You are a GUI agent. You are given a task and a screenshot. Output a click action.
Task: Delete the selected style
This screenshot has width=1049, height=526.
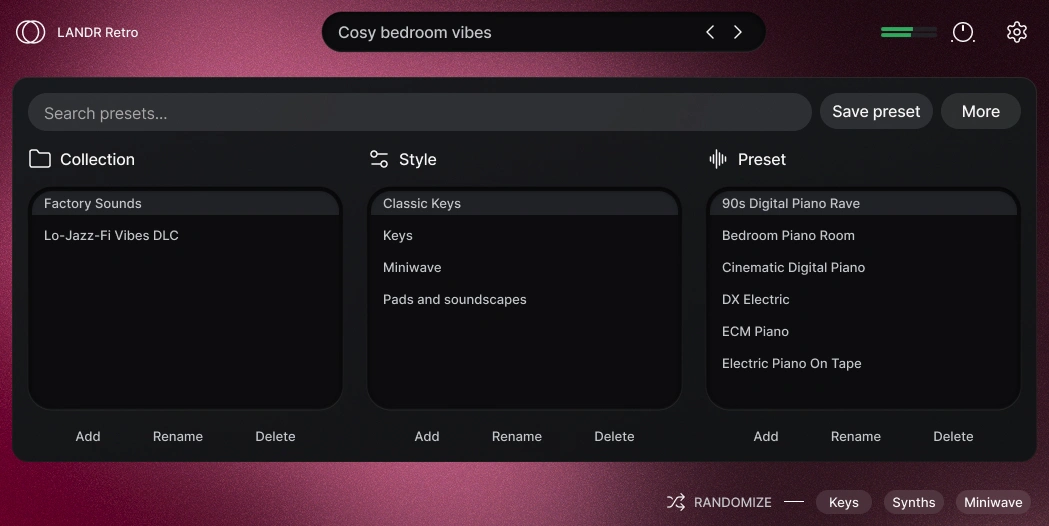pos(614,436)
